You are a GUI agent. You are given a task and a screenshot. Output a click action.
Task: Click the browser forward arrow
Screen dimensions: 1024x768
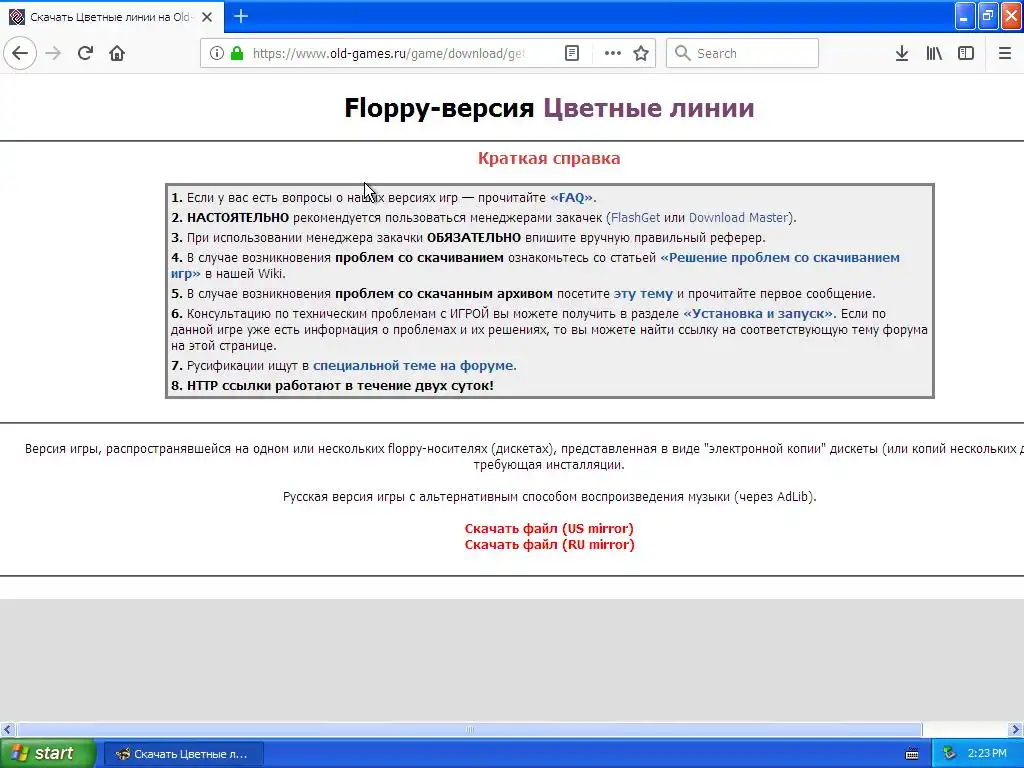(54, 53)
